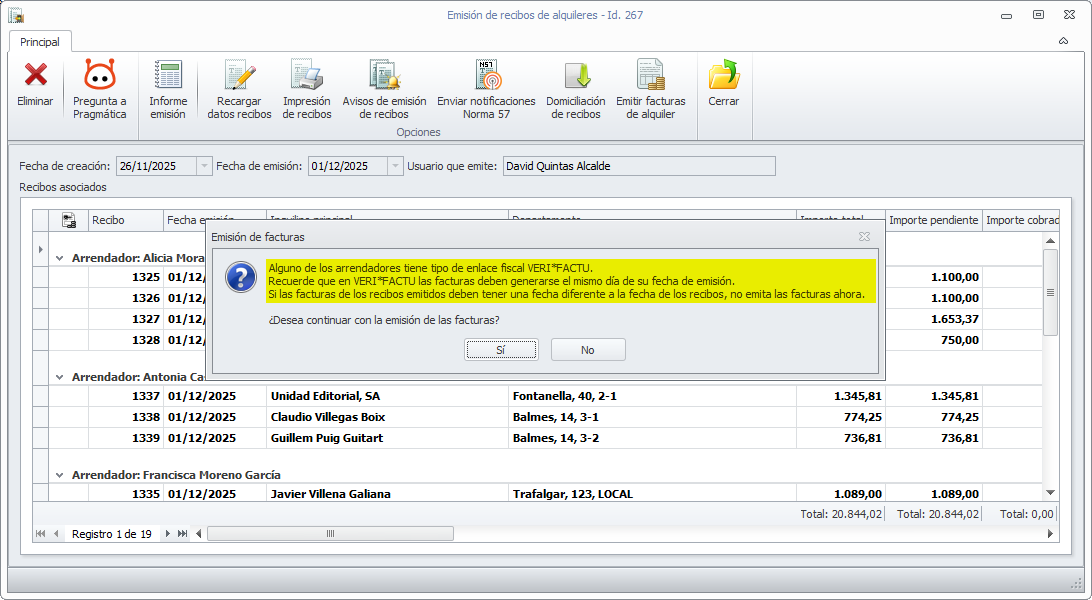
Task: Click the Importe cobrado column header
Action: [x=1021, y=220]
